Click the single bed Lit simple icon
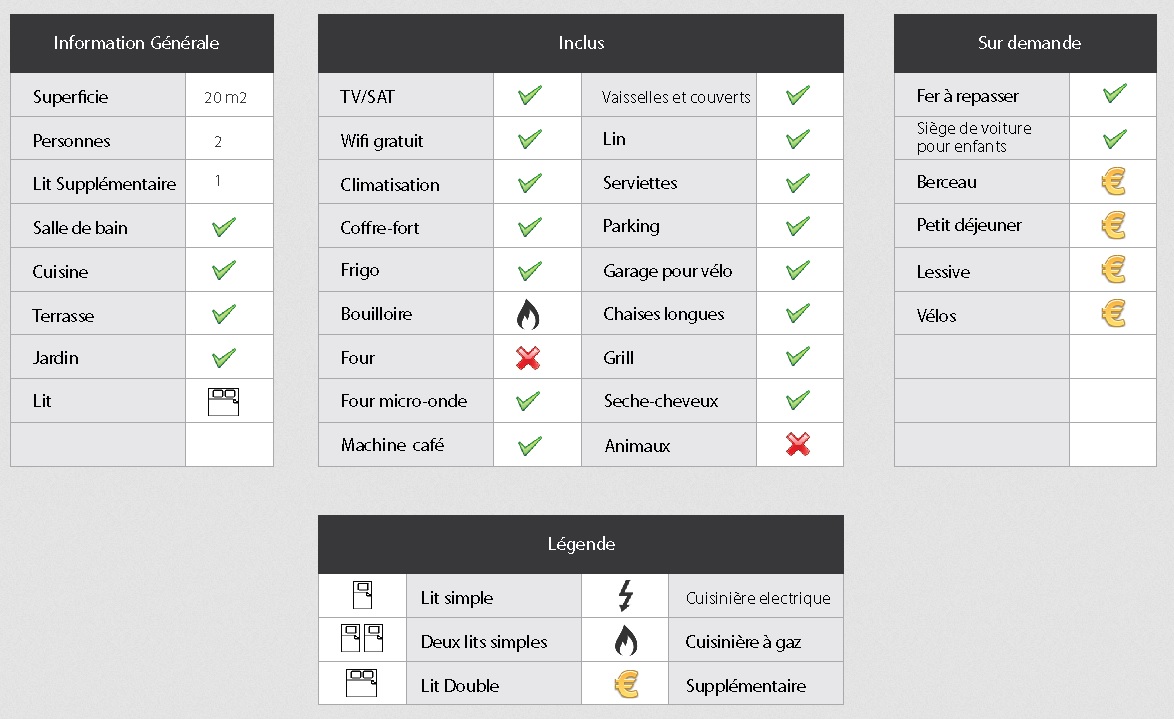Image resolution: width=1174 pixels, height=719 pixels. point(362,595)
